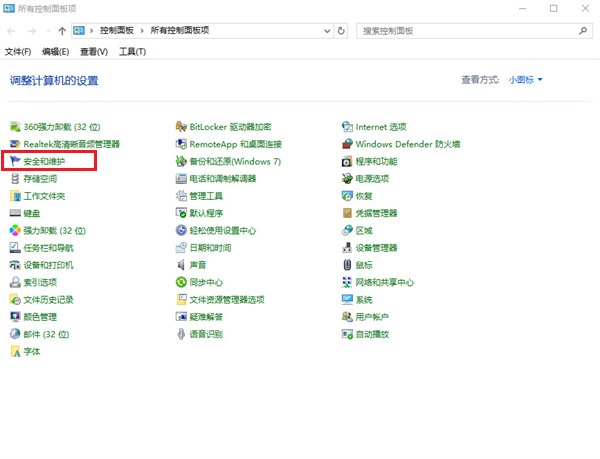The image size is (600, 459).
Task: Click the 鼠标 mouse icon
Action: [x=347, y=265]
